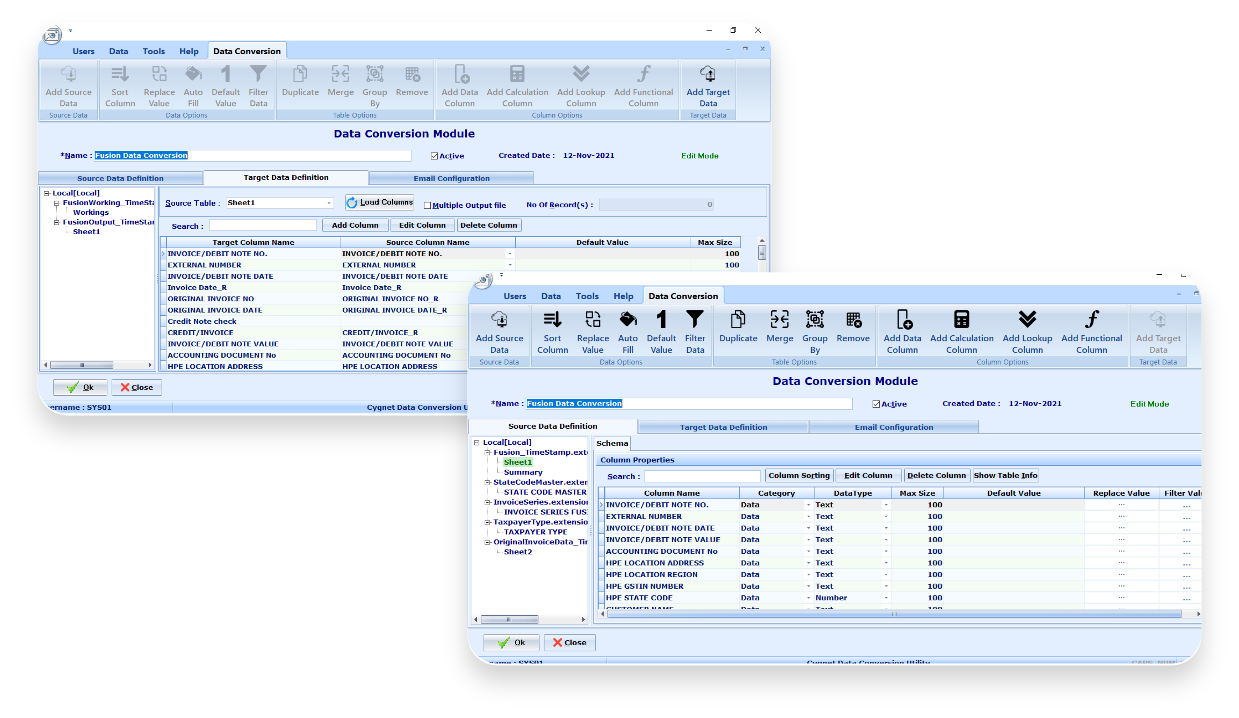Click the Load Columns button
Viewport: 1239px width, 718px height.
click(x=379, y=203)
